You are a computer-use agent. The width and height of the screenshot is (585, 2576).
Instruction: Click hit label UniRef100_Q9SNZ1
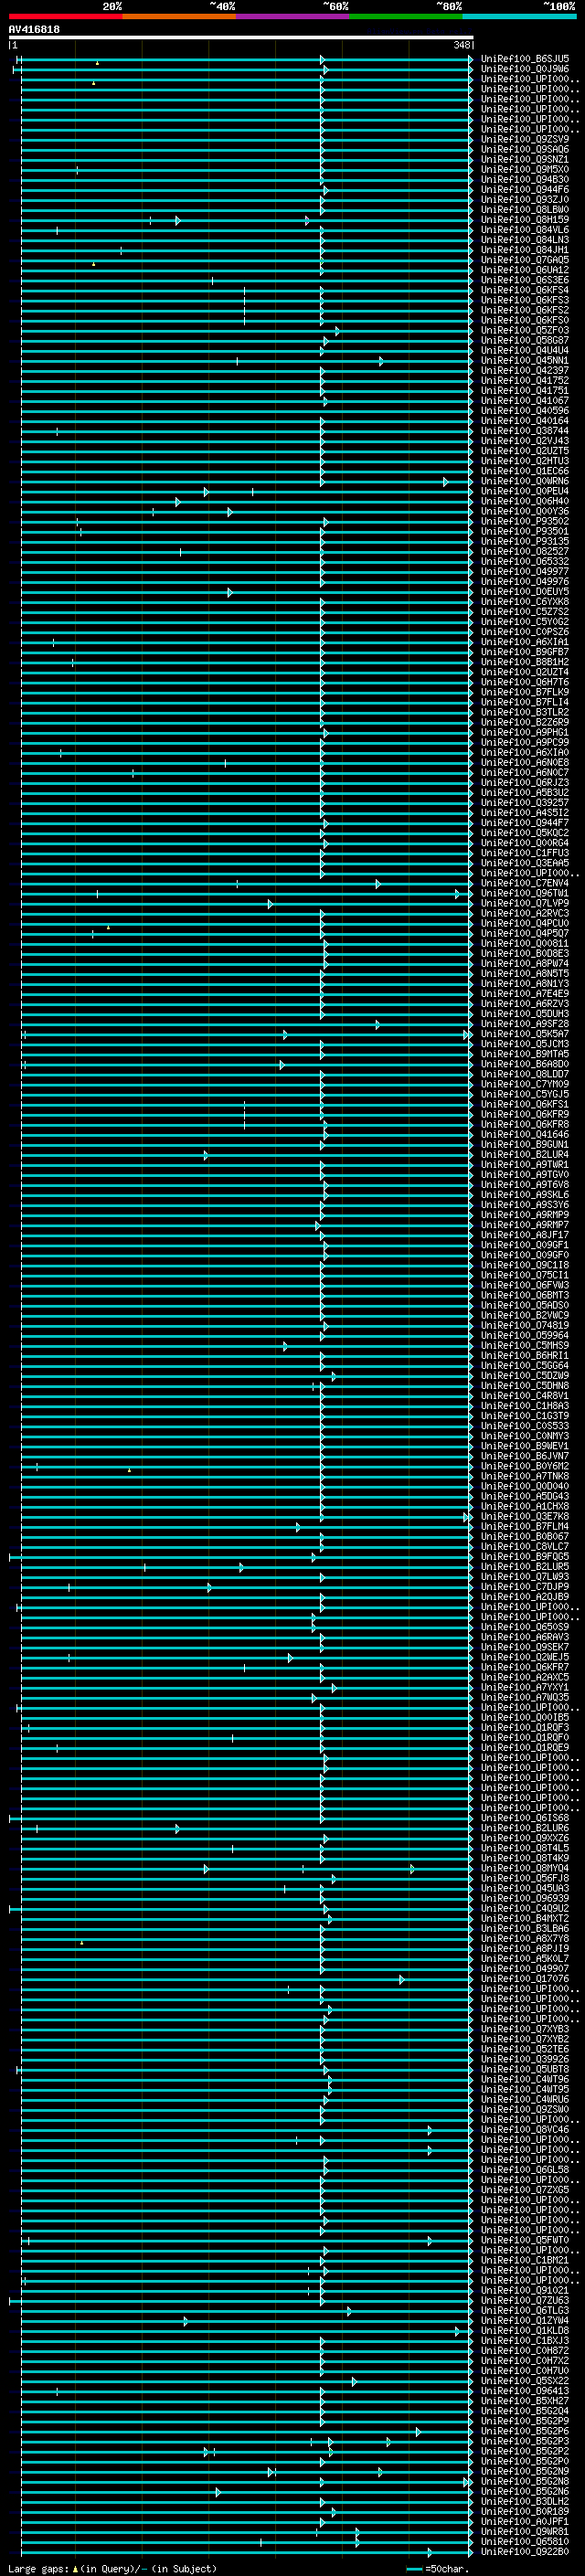pyautogui.click(x=525, y=160)
